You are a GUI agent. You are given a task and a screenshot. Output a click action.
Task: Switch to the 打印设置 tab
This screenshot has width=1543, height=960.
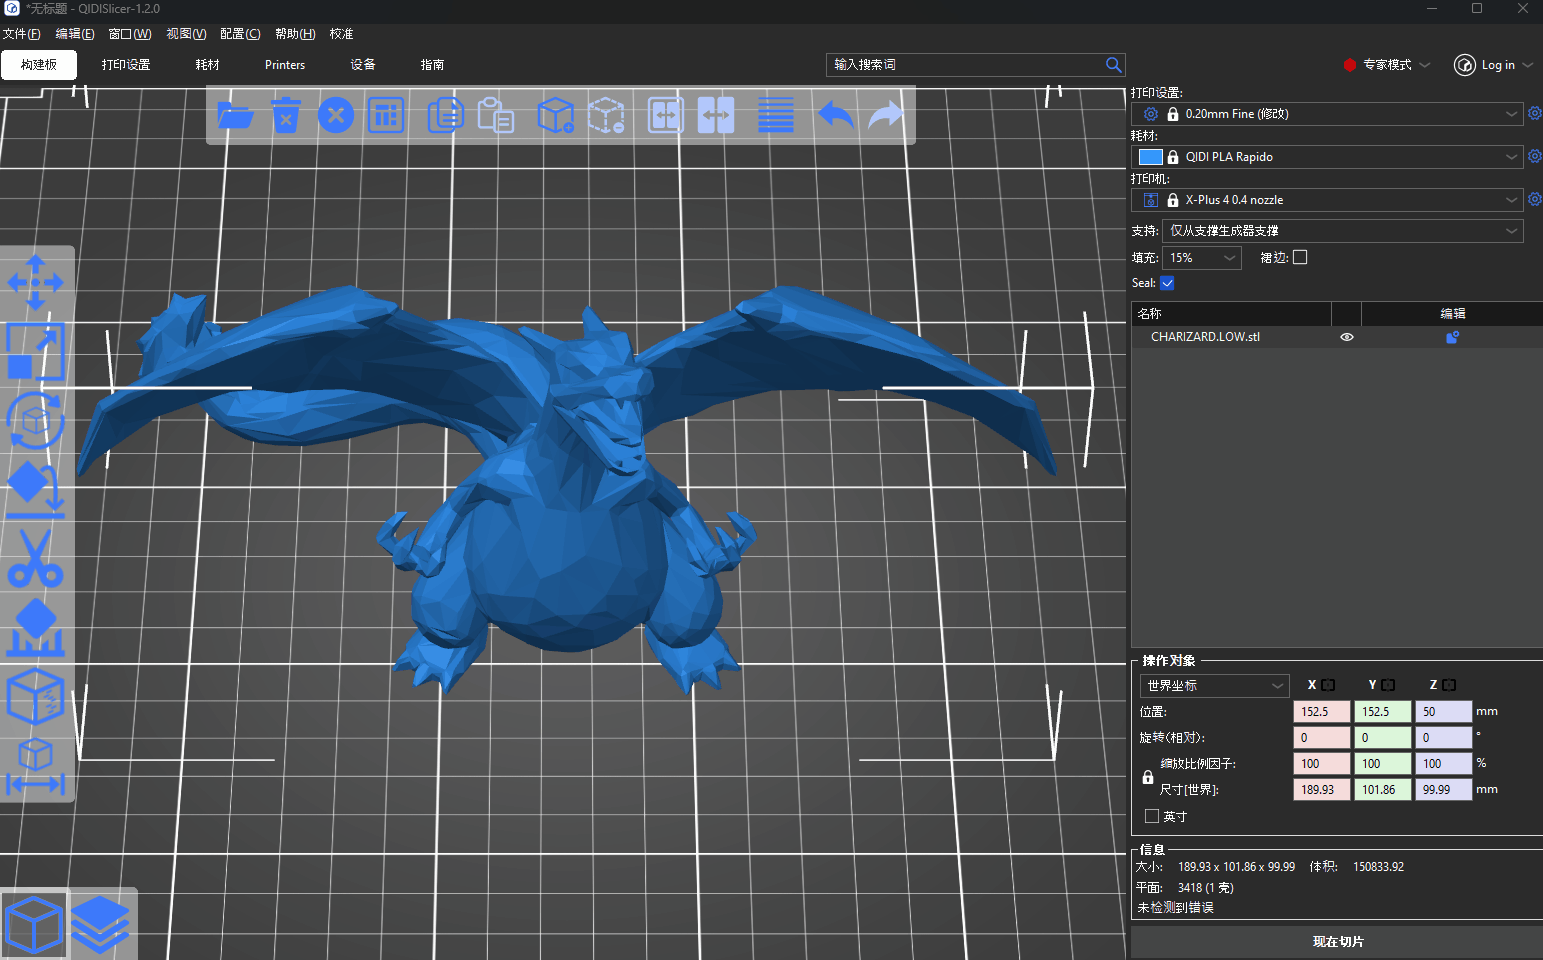pyautogui.click(x=126, y=65)
